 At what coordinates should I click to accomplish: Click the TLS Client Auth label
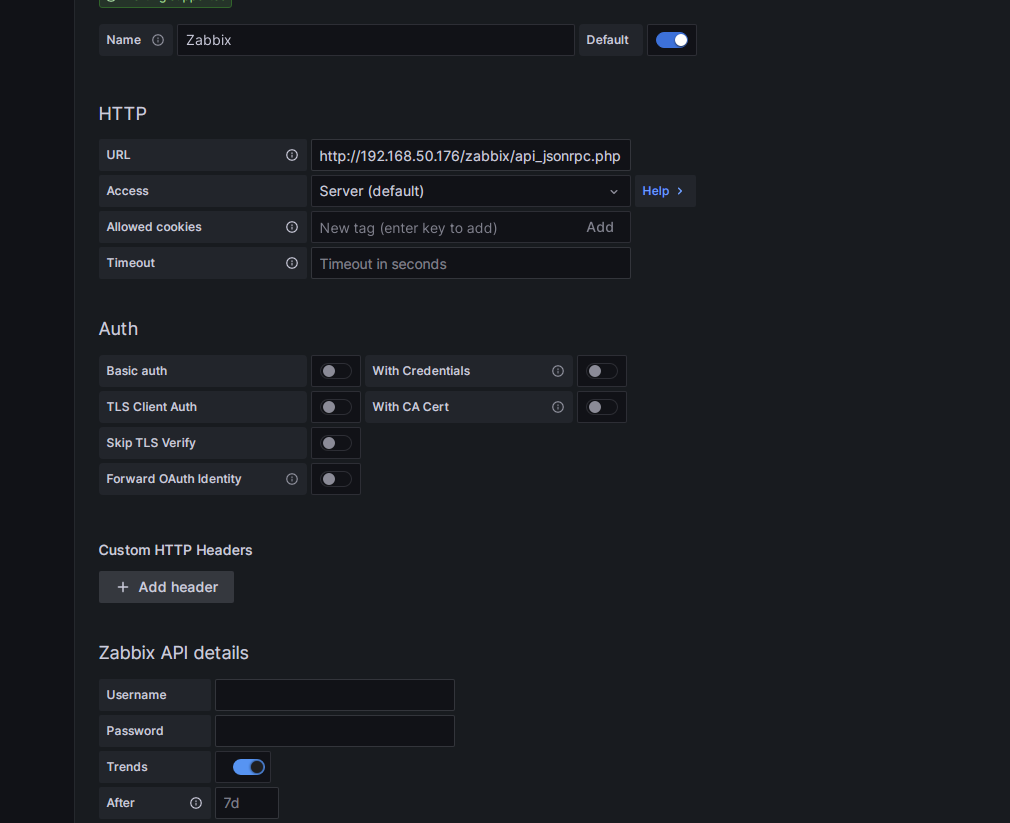click(x=151, y=407)
